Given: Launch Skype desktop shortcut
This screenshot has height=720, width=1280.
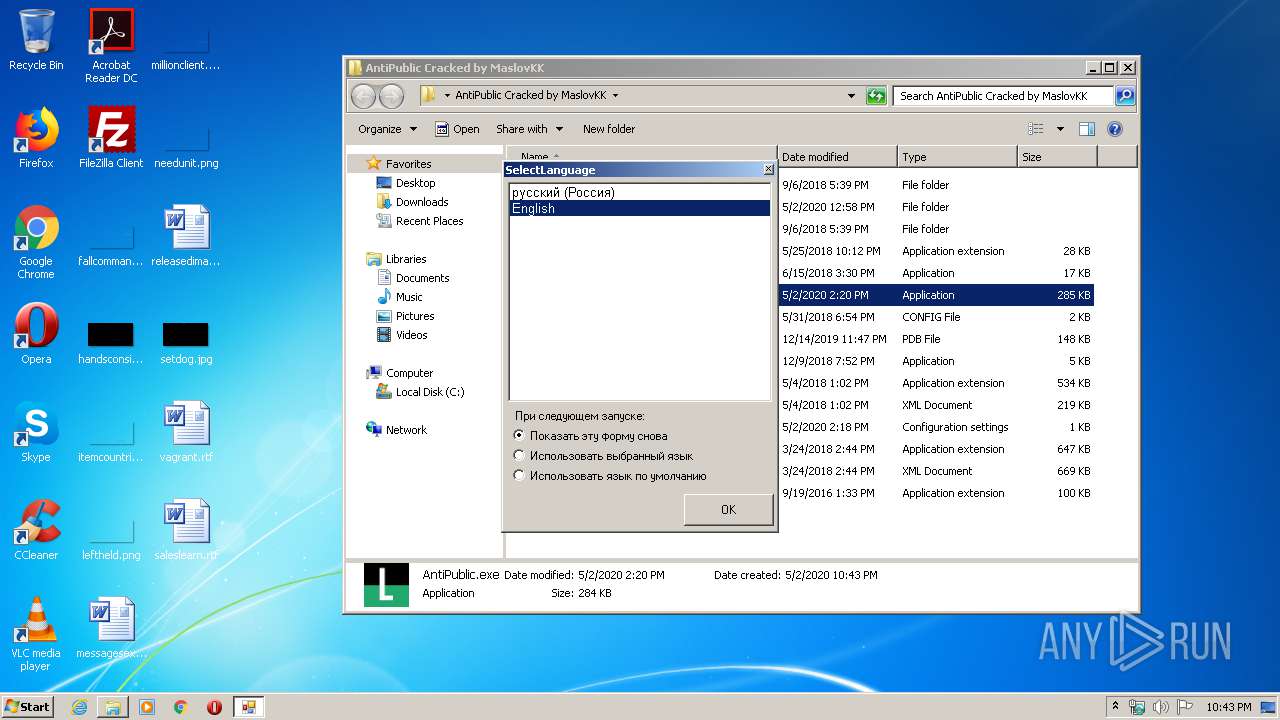Looking at the screenshot, I should pyautogui.click(x=36, y=432).
